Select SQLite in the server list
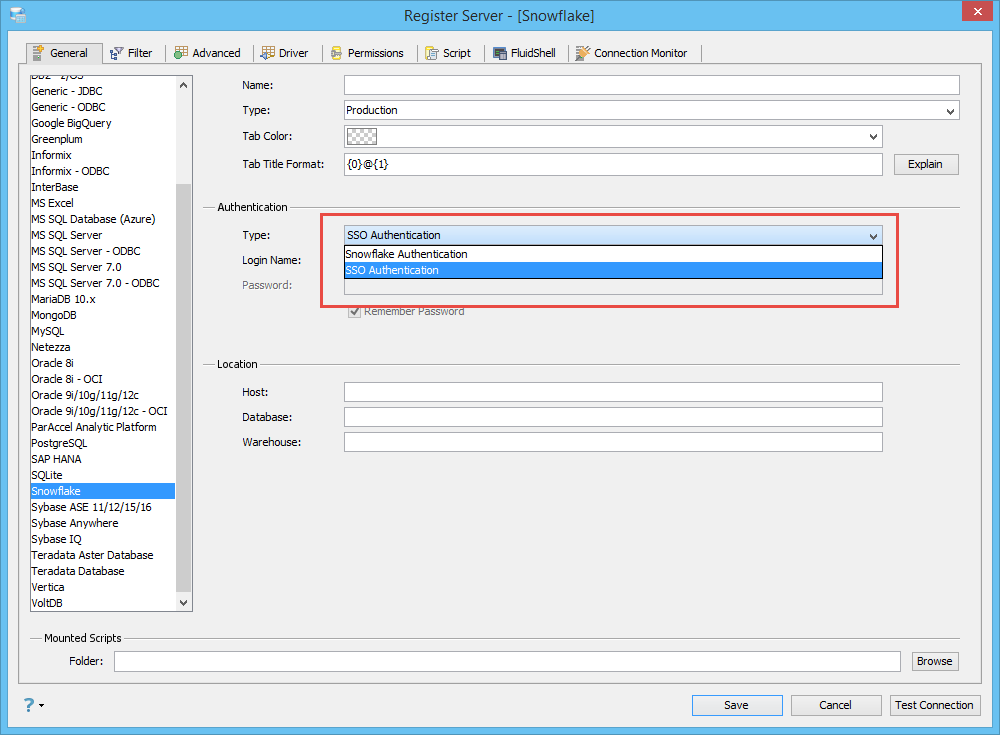This screenshot has height=735, width=1000. [x=103, y=475]
